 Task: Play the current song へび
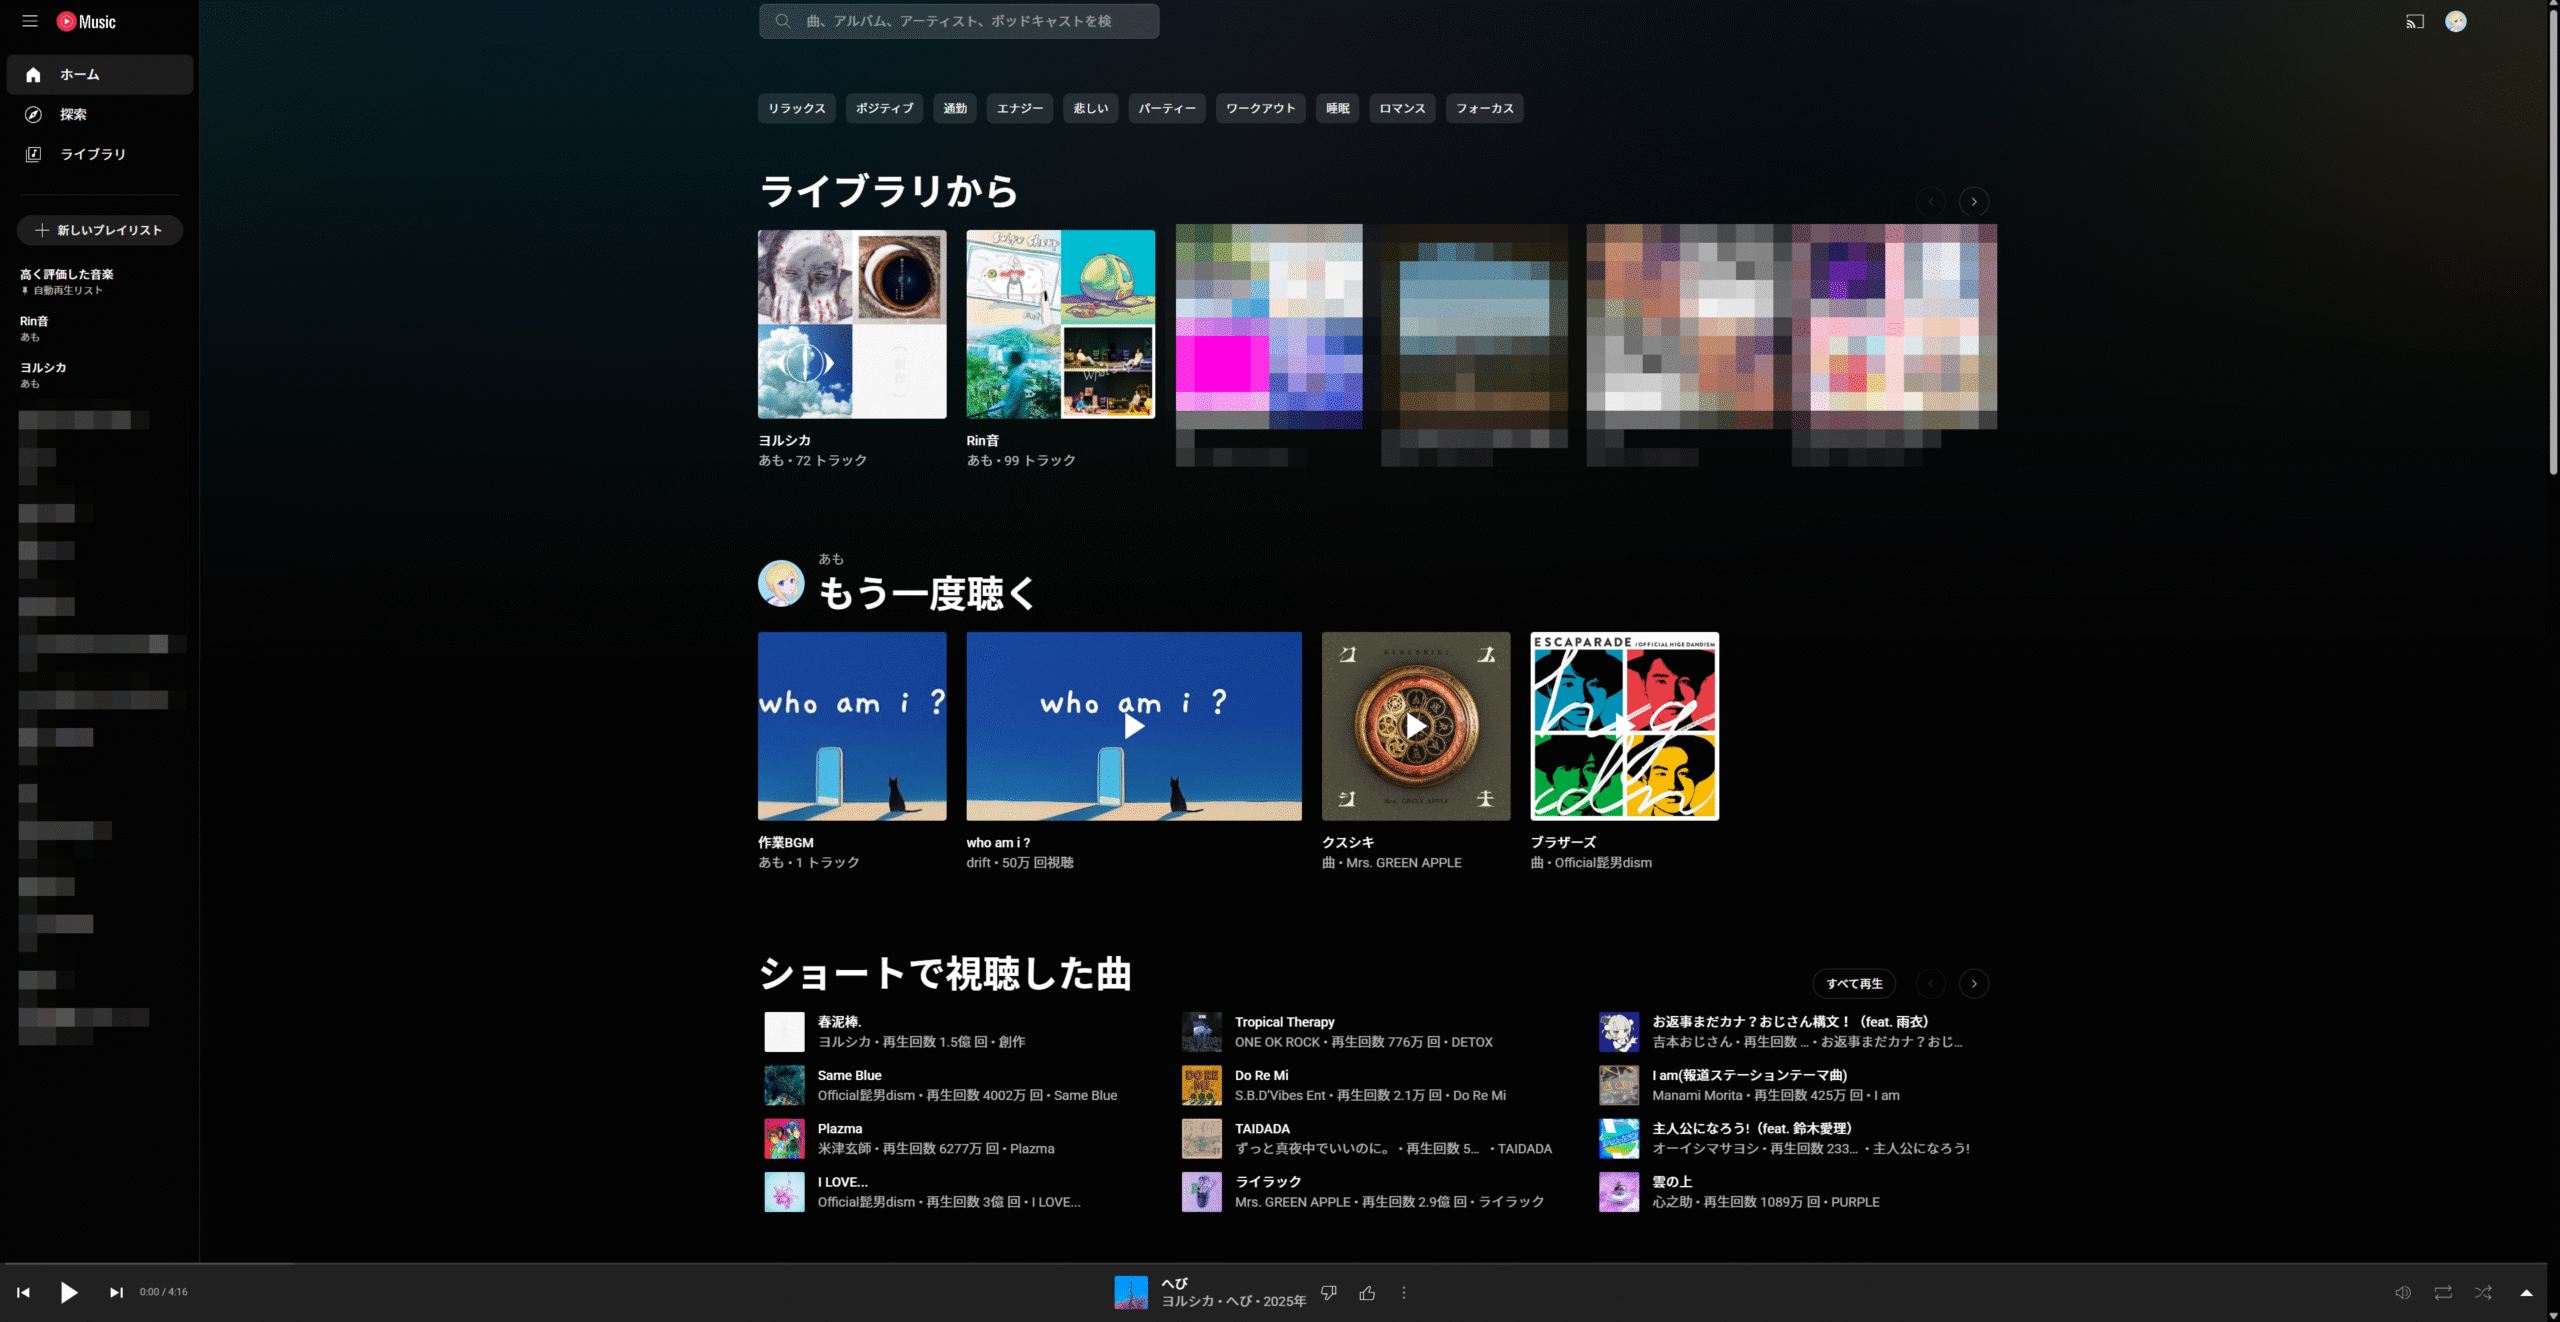tap(69, 1292)
